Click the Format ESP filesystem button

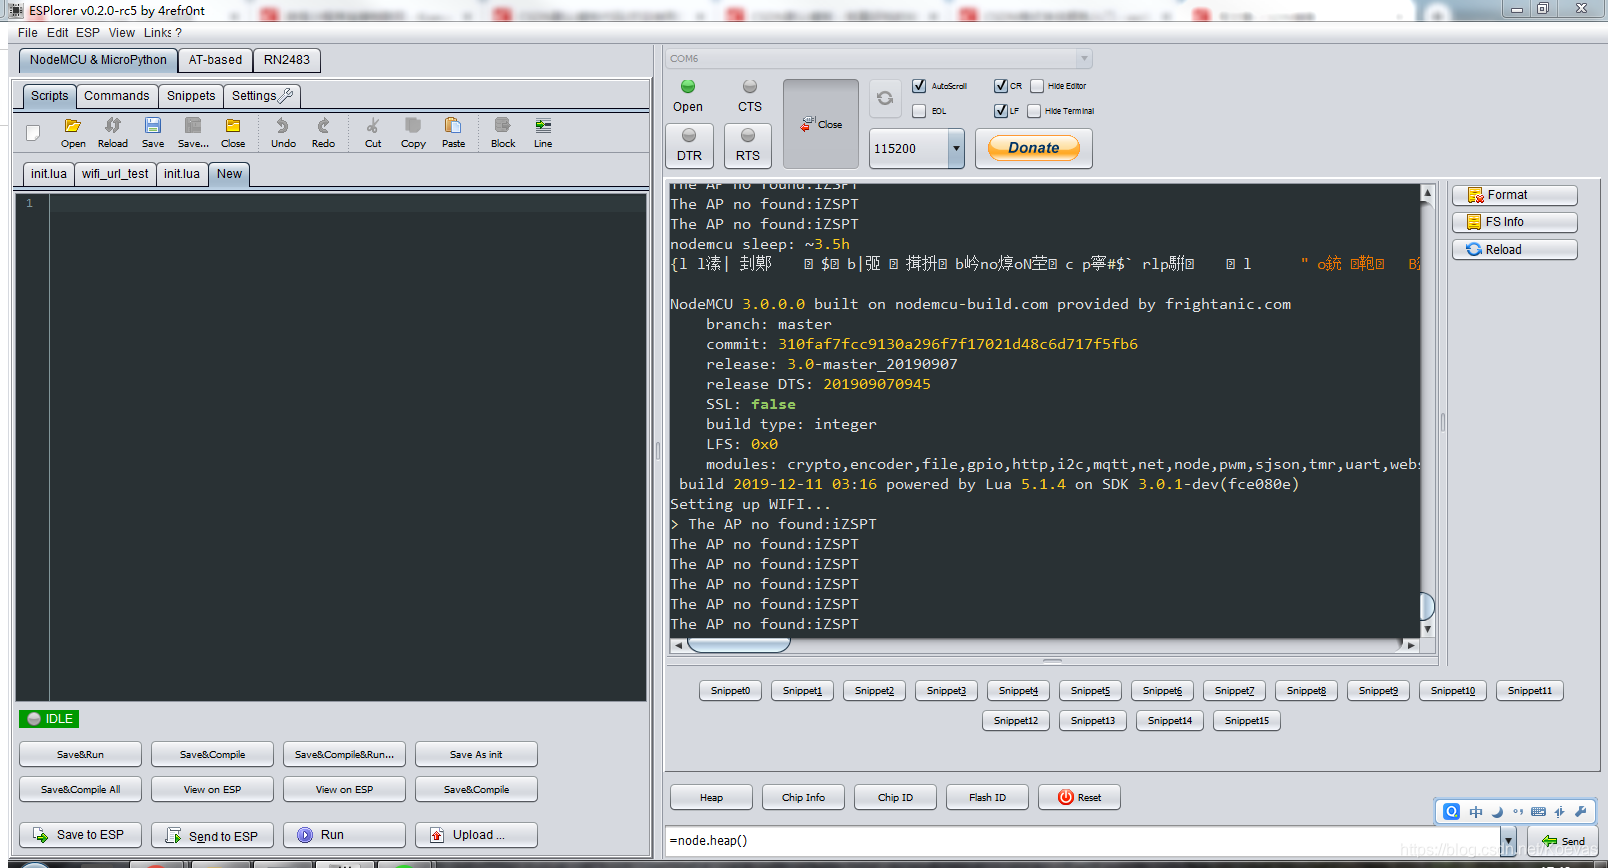(1514, 195)
